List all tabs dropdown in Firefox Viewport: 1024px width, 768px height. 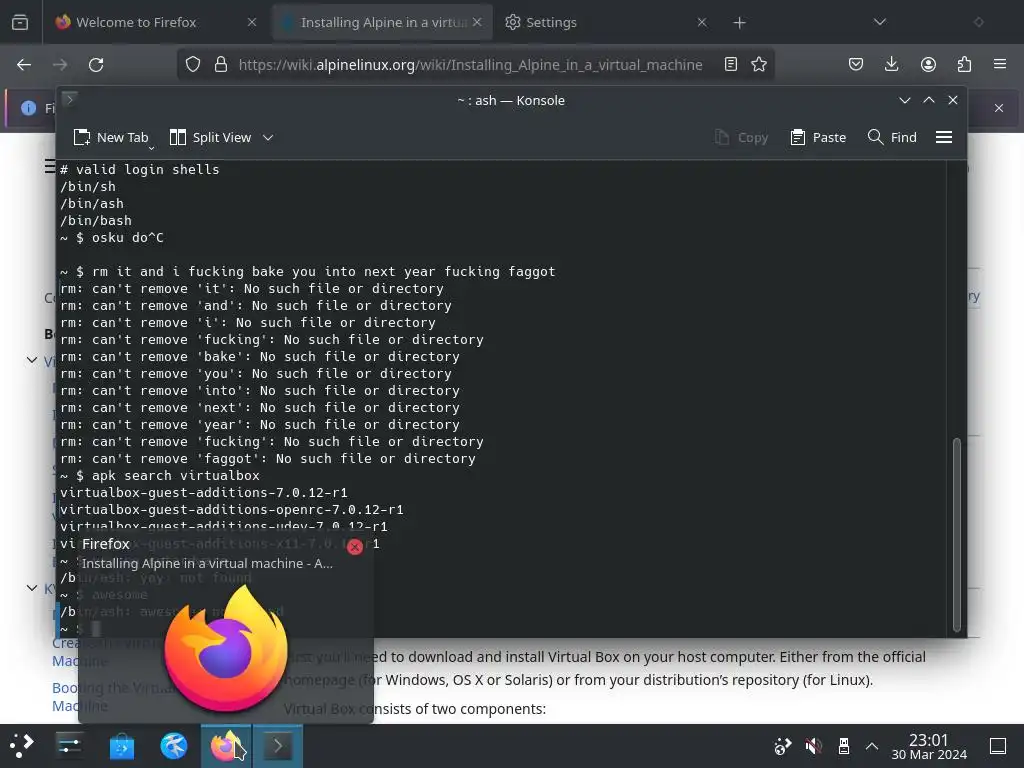click(x=880, y=22)
